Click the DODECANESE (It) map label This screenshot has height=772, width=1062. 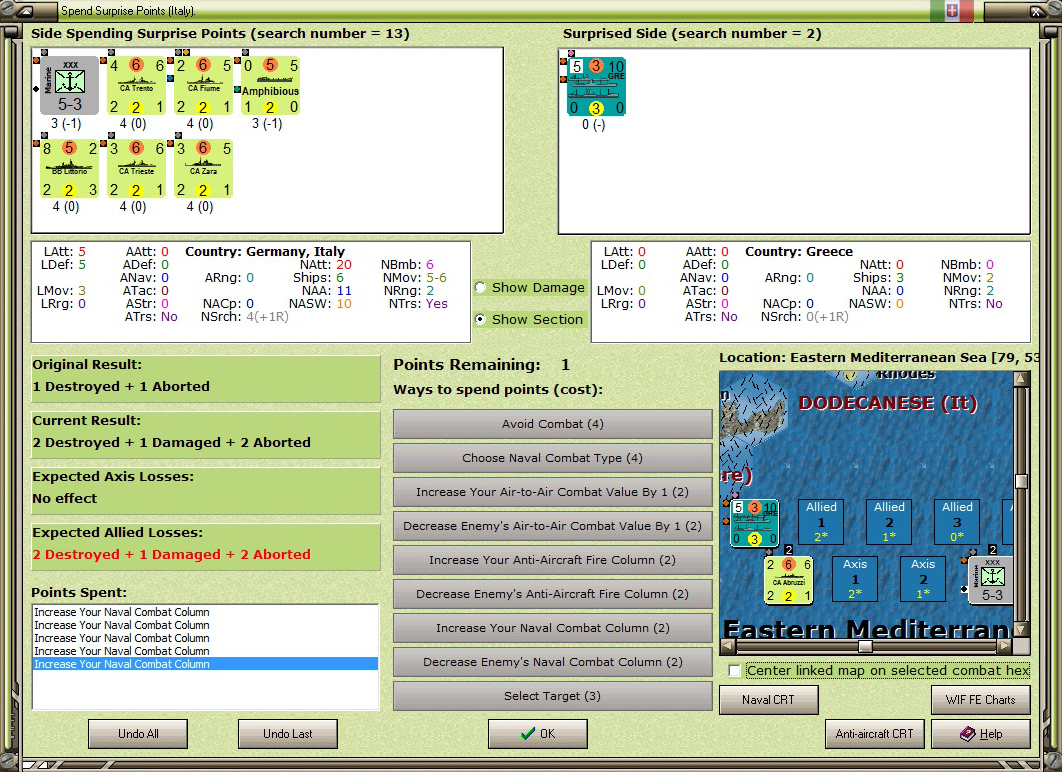pos(888,403)
